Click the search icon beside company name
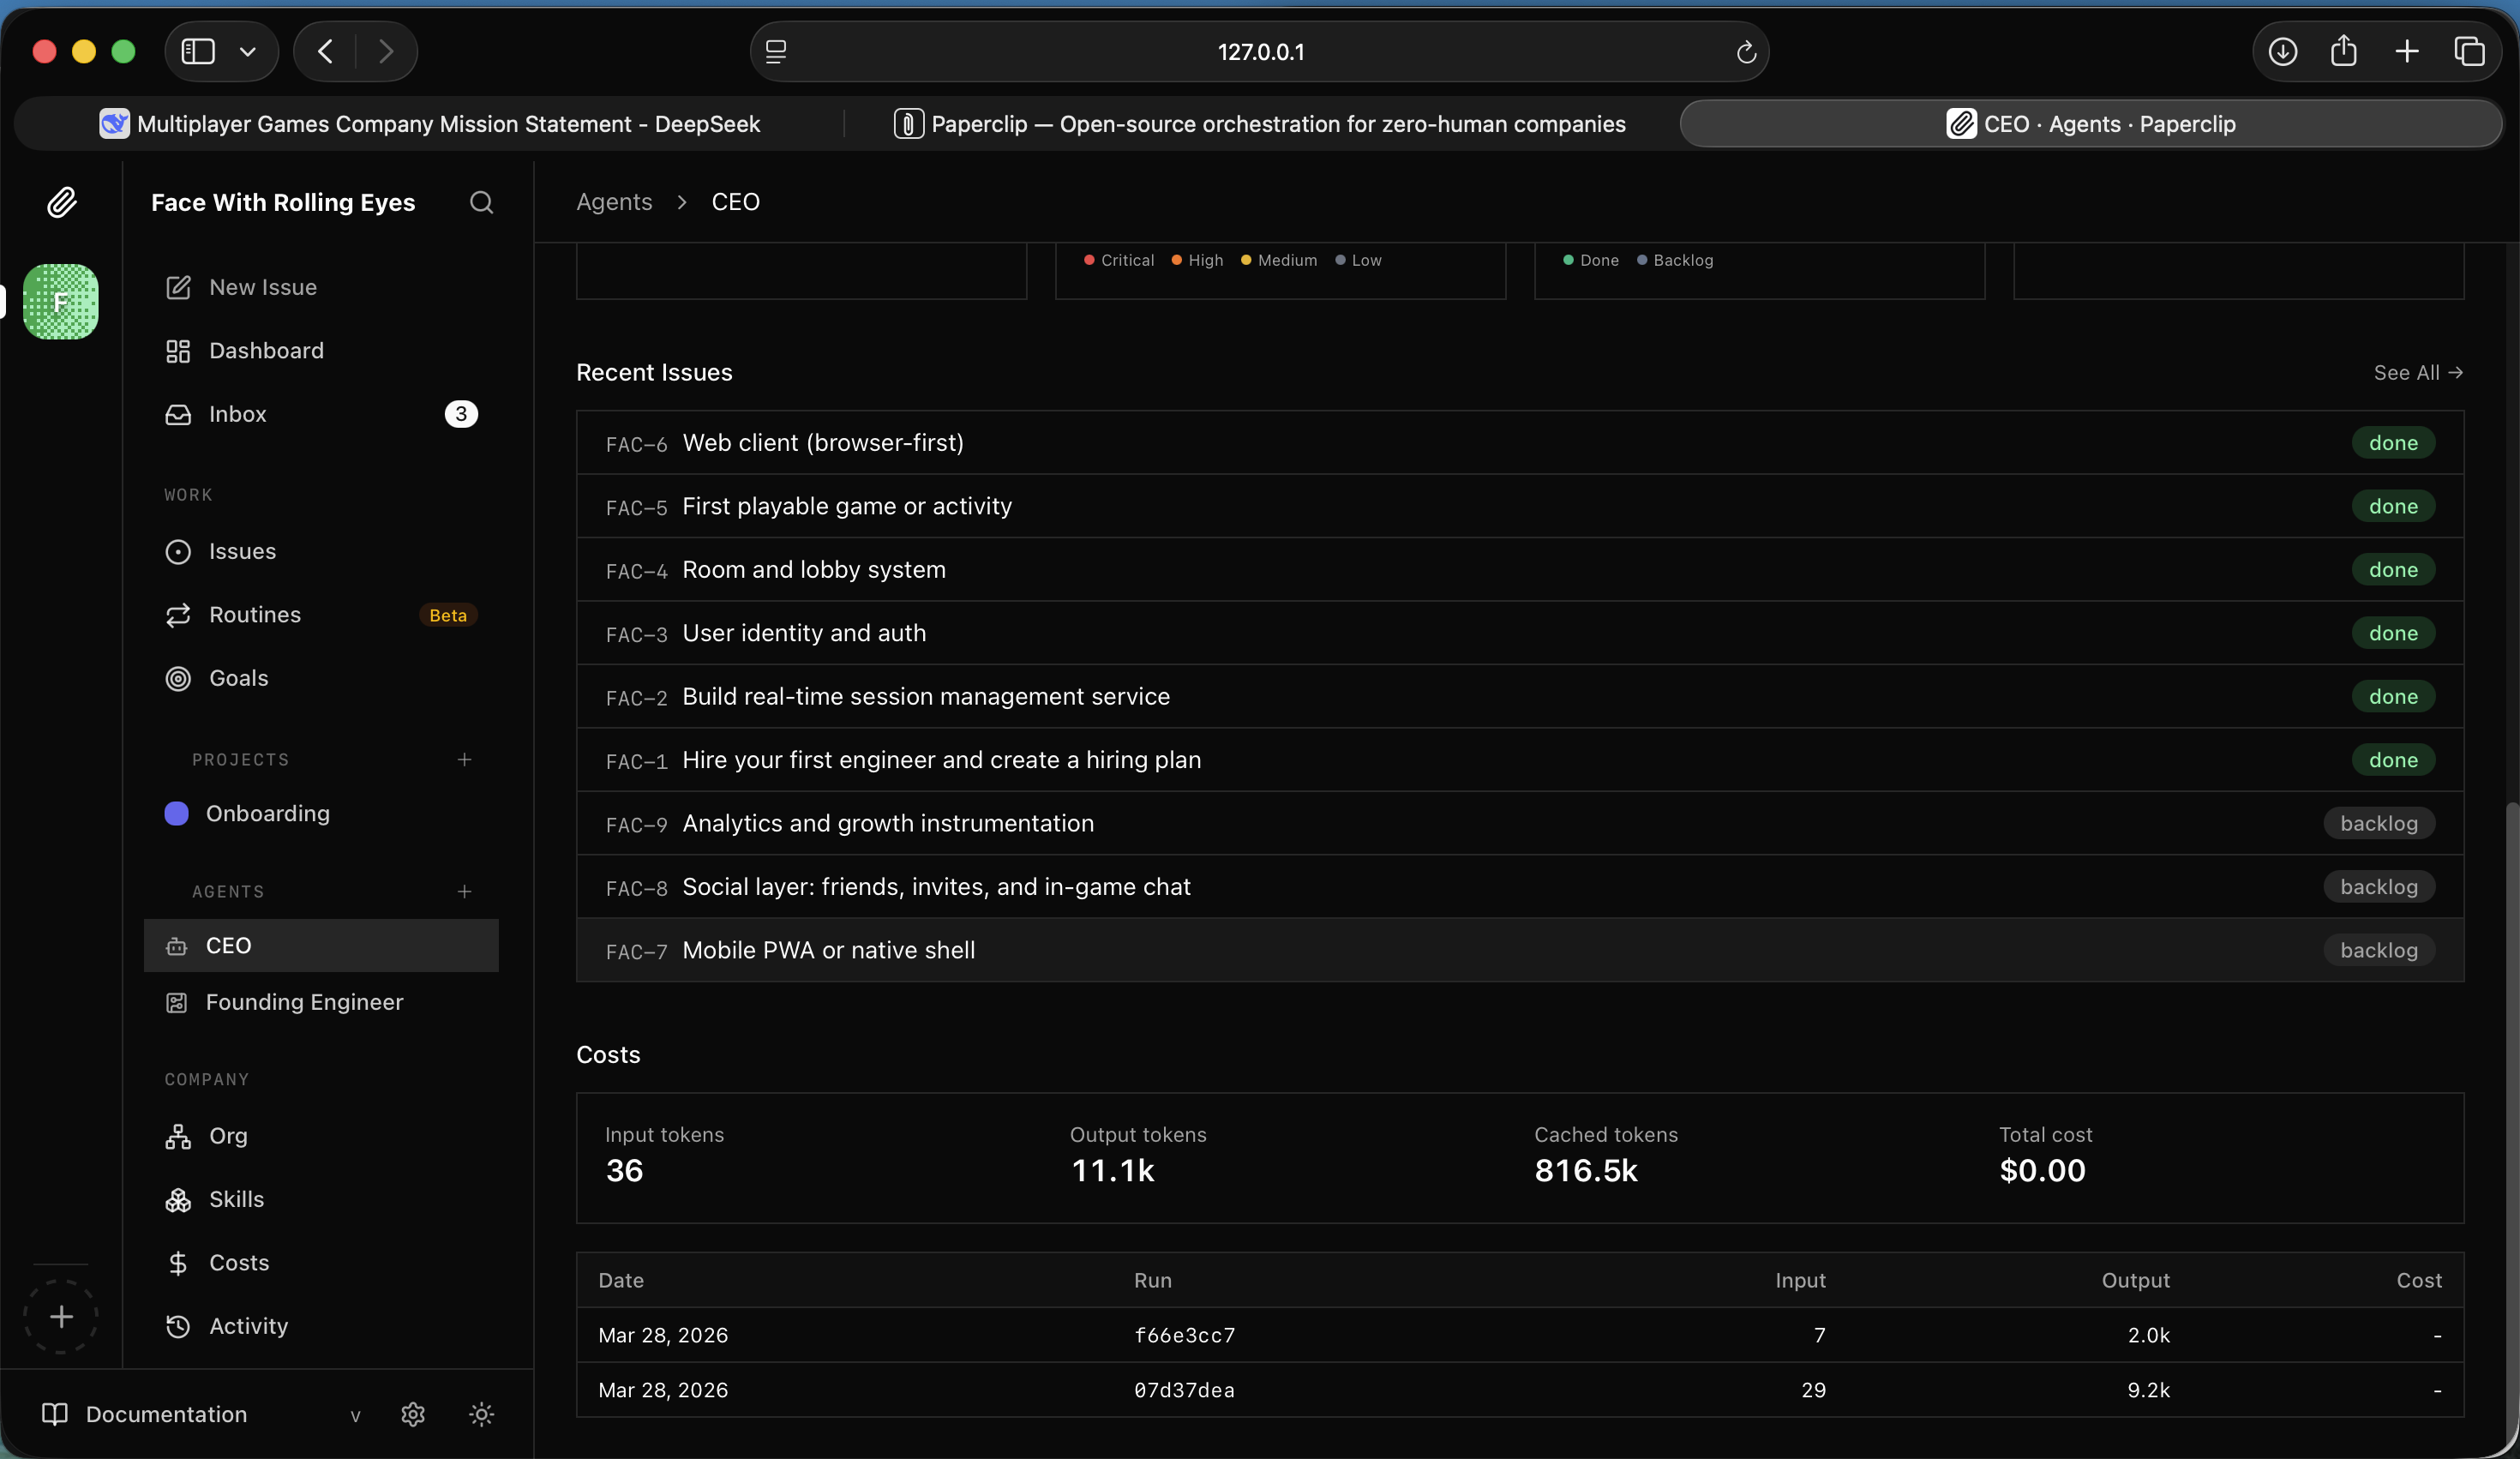The width and height of the screenshot is (2520, 1459). coord(481,202)
